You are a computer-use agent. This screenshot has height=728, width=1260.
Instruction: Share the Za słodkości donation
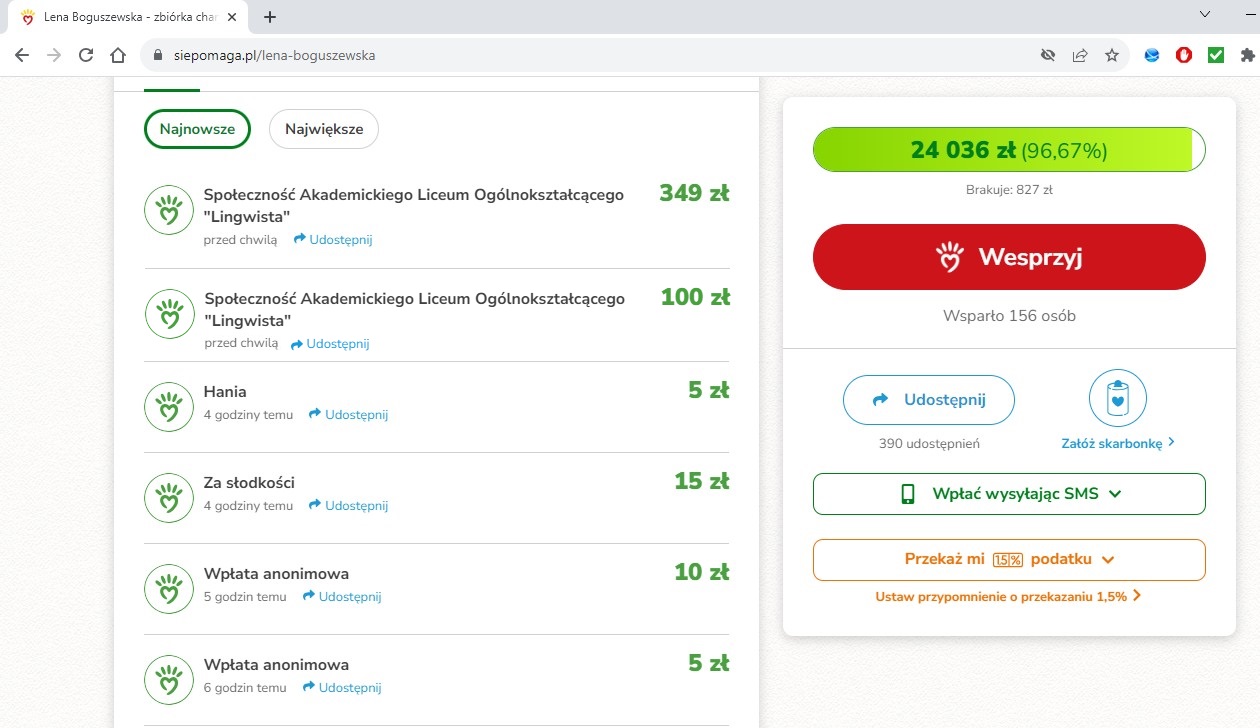pos(348,506)
